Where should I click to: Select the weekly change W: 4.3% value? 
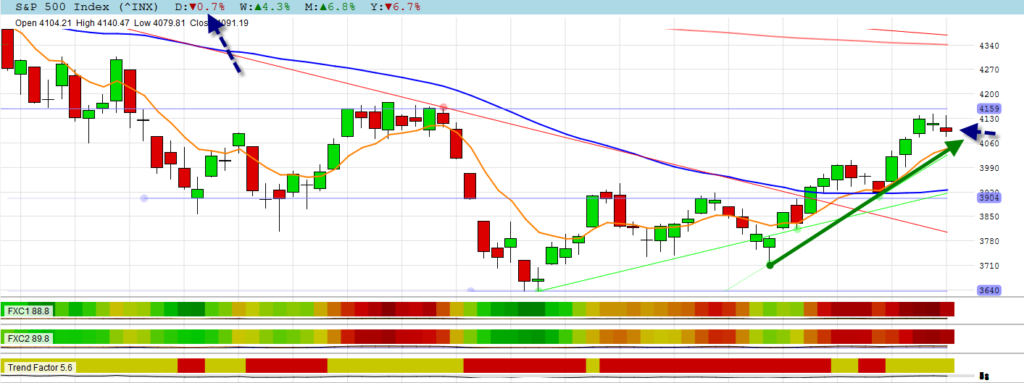(x=266, y=7)
